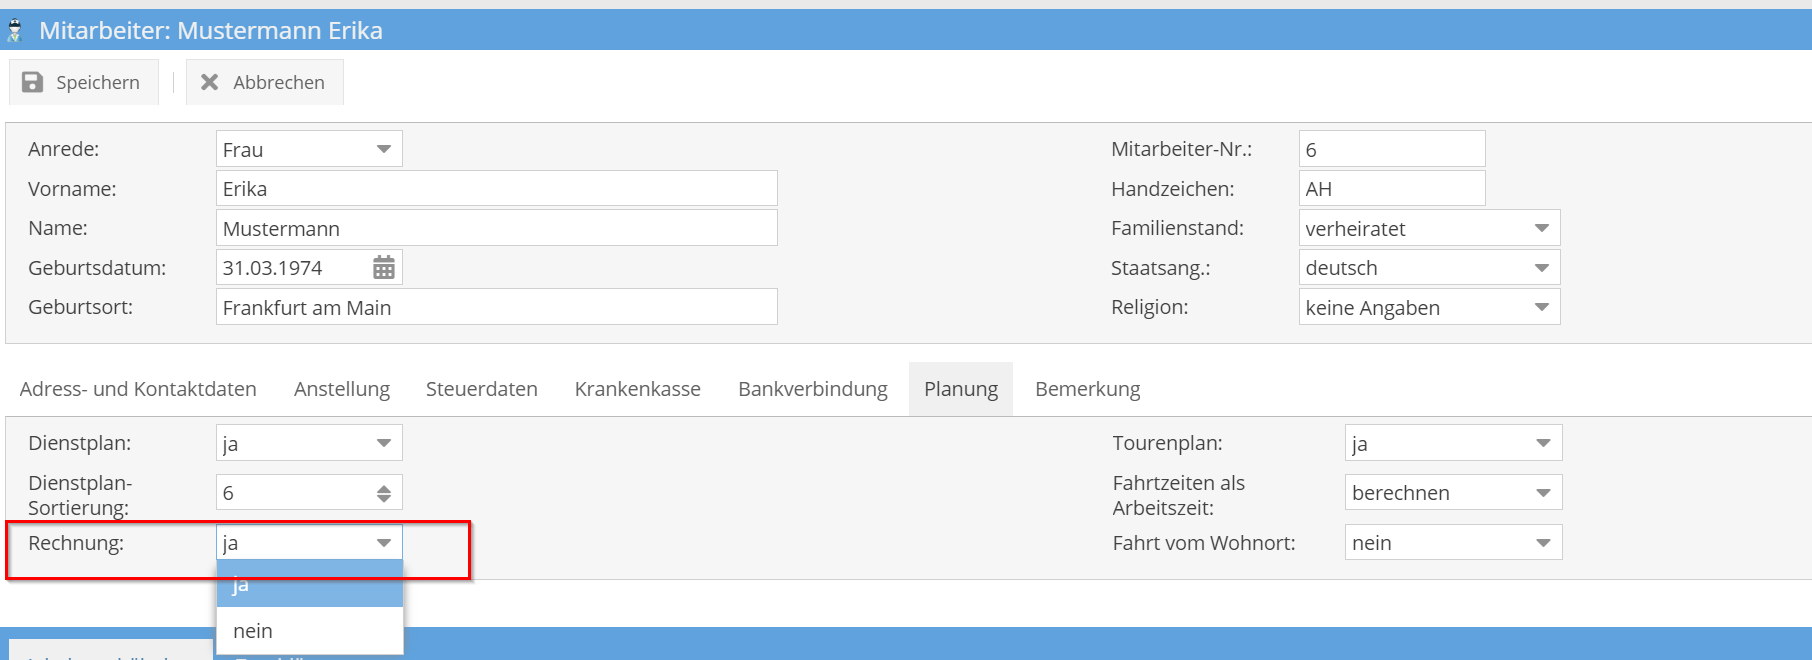Increase the Dienstplan-Sortierung value with the stepper
Screen dimensions: 1812x660
383,487
